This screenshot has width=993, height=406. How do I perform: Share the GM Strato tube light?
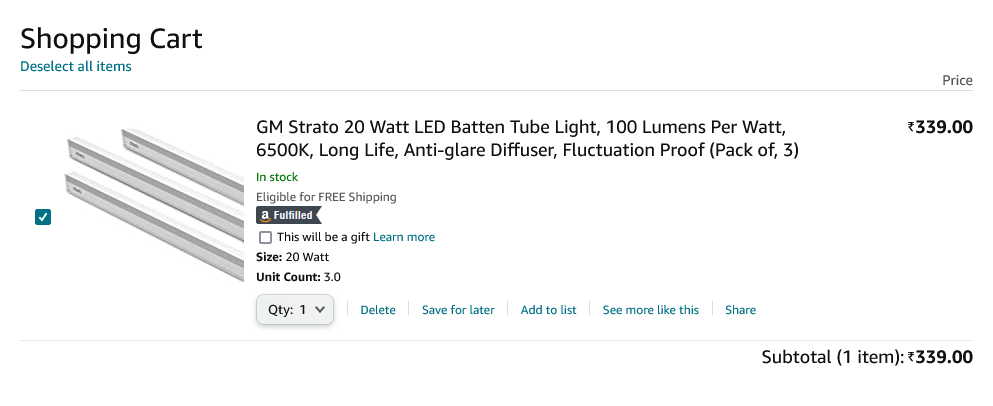(740, 310)
